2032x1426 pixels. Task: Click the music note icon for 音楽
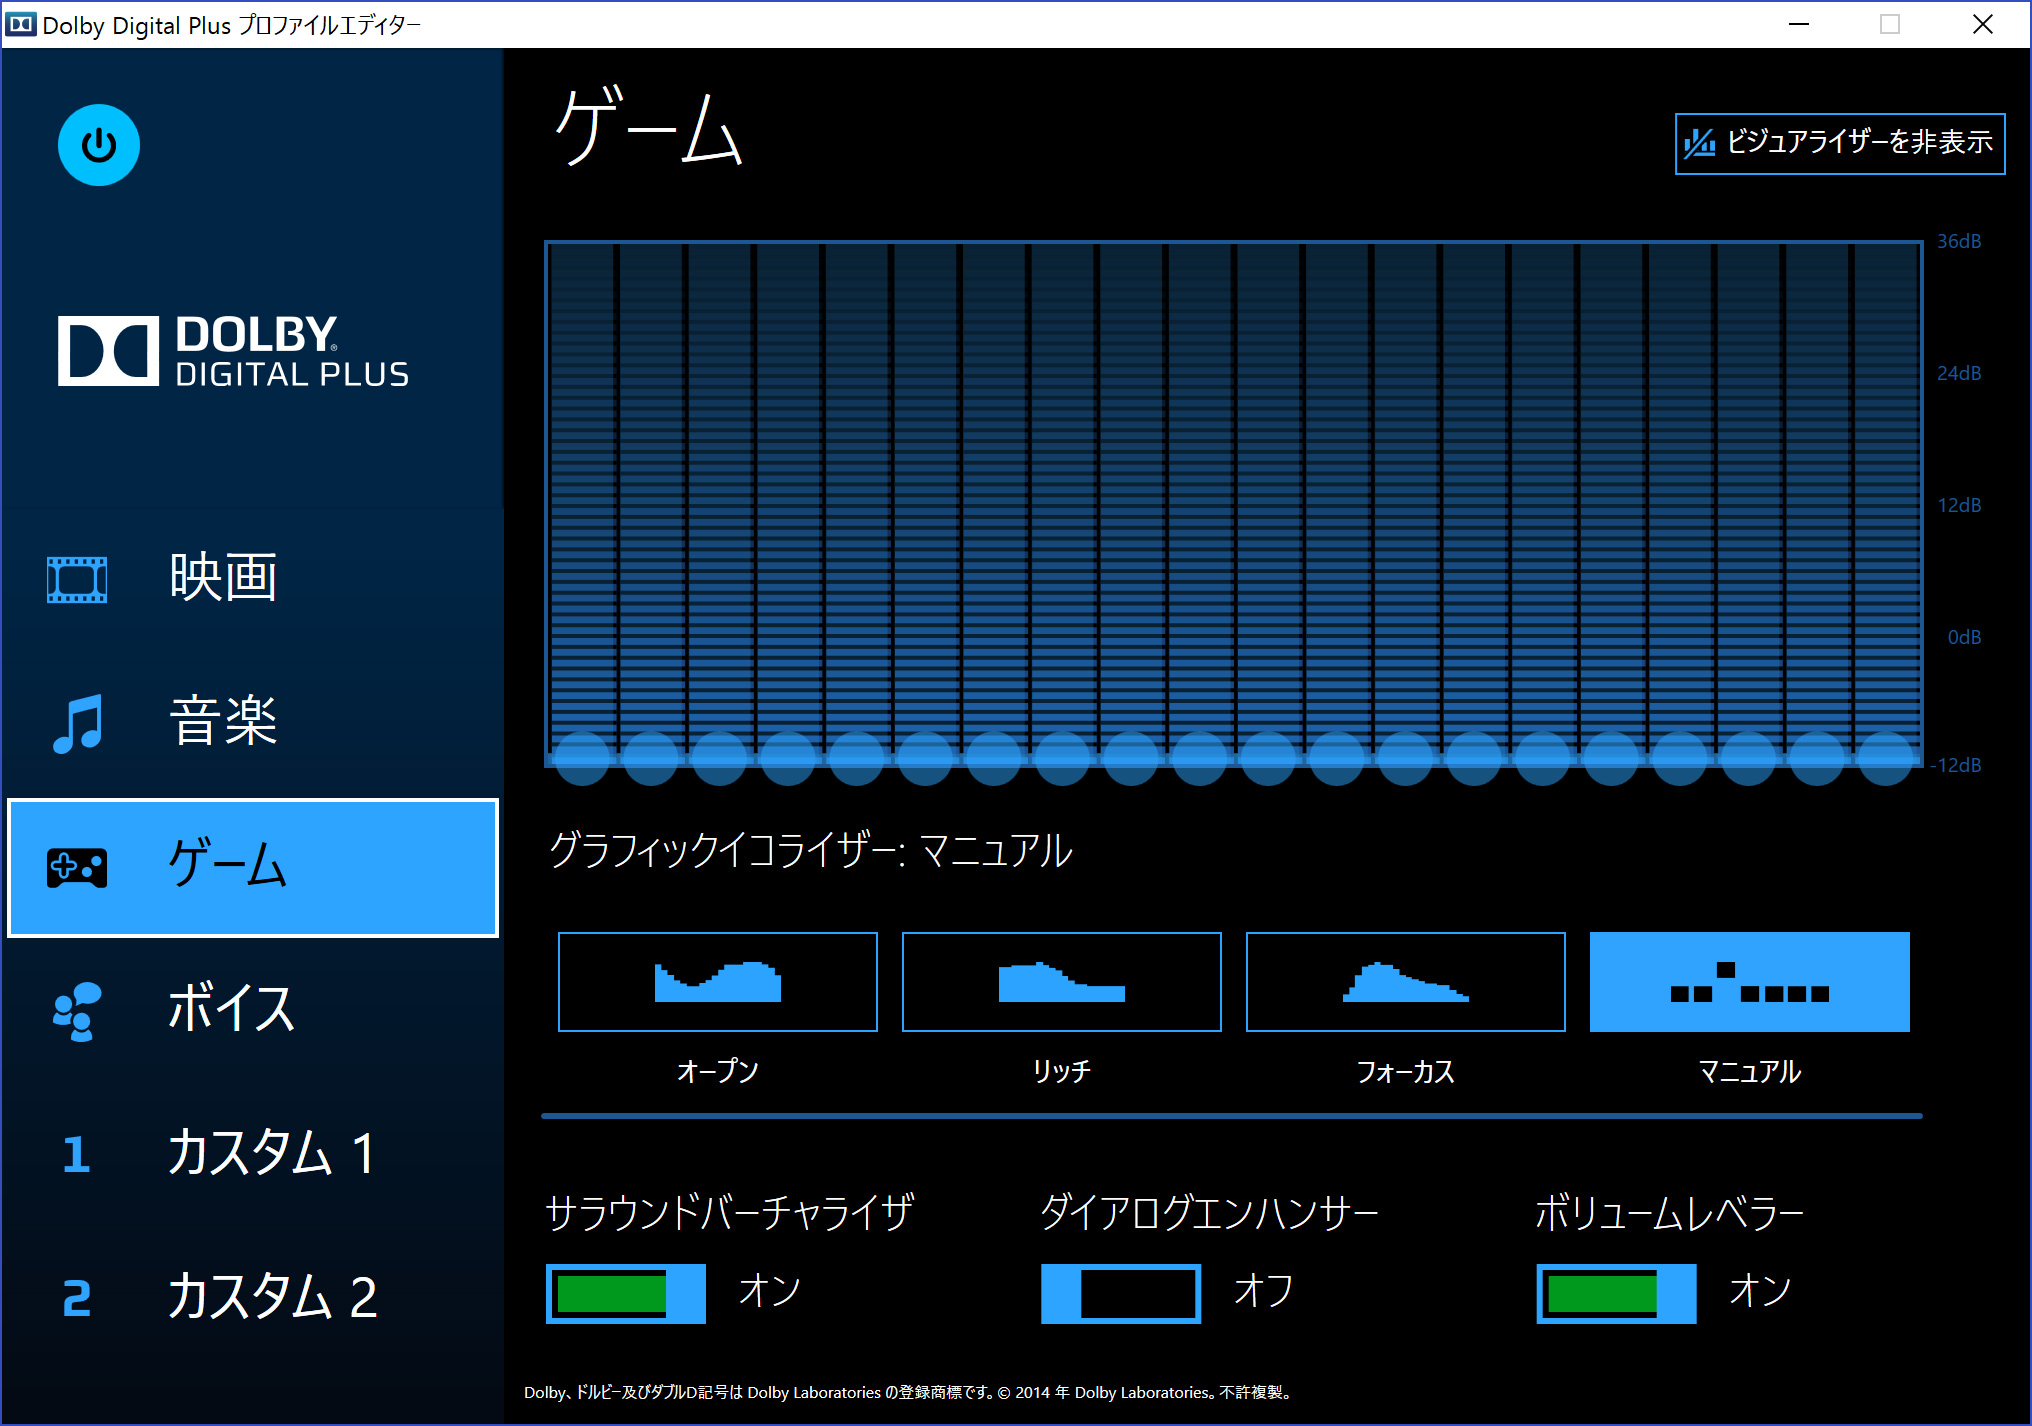coord(78,723)
